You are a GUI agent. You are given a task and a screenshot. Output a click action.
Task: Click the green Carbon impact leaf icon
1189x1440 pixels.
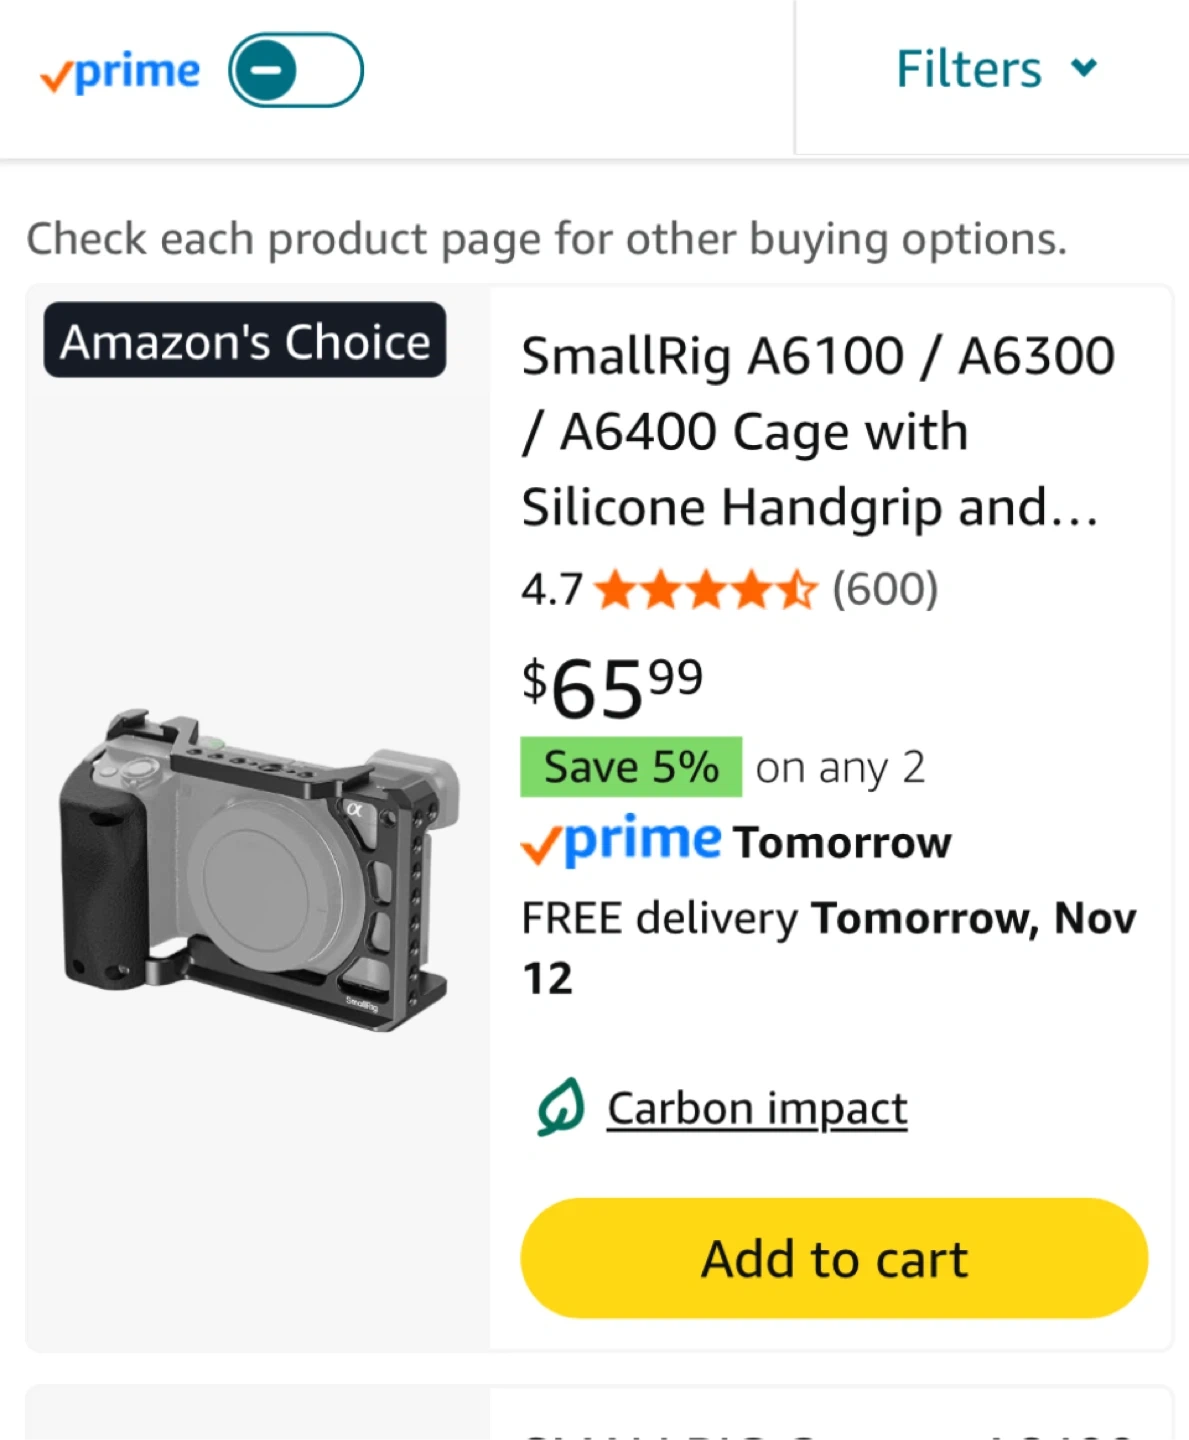tap(560, 1107)
